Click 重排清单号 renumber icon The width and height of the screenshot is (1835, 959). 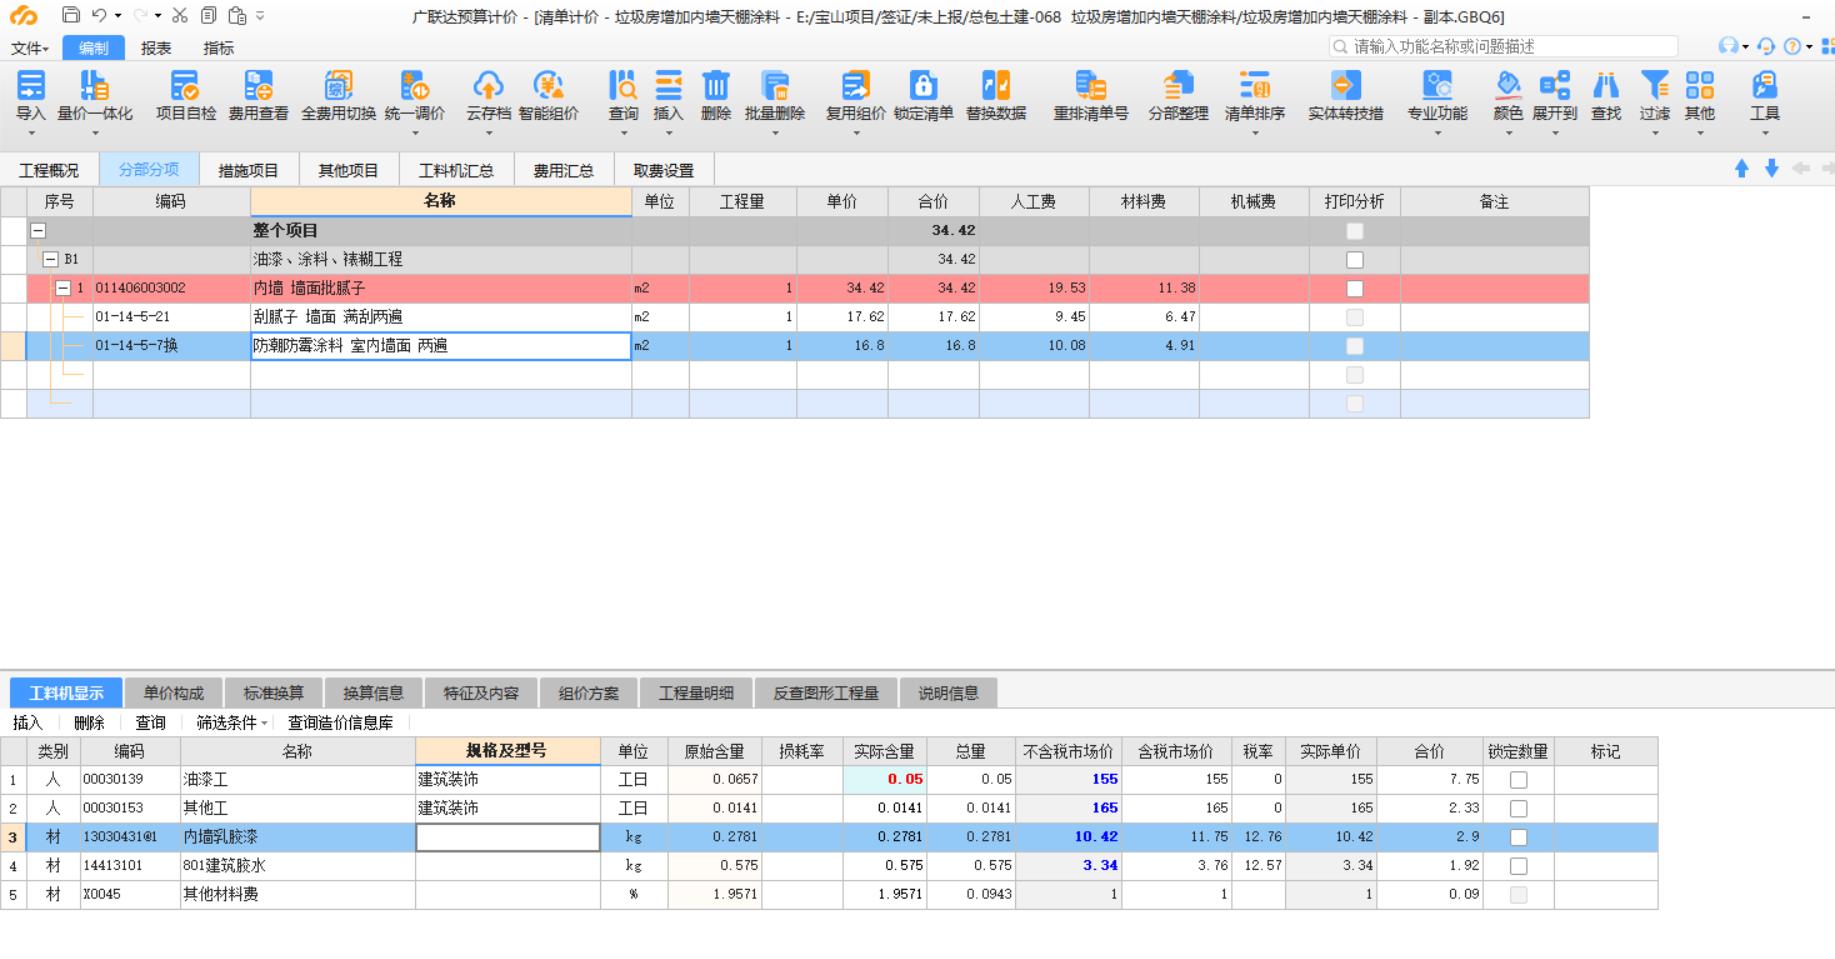click(x=1090, y=86)
